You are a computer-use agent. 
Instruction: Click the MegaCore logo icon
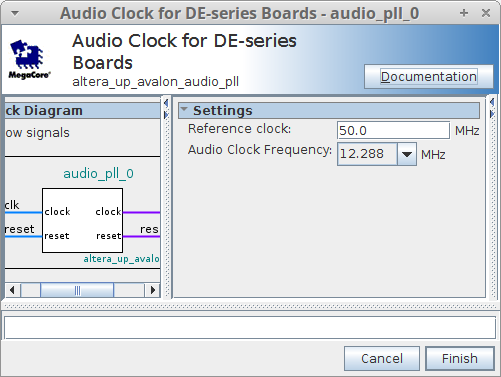tap(29, 59)
